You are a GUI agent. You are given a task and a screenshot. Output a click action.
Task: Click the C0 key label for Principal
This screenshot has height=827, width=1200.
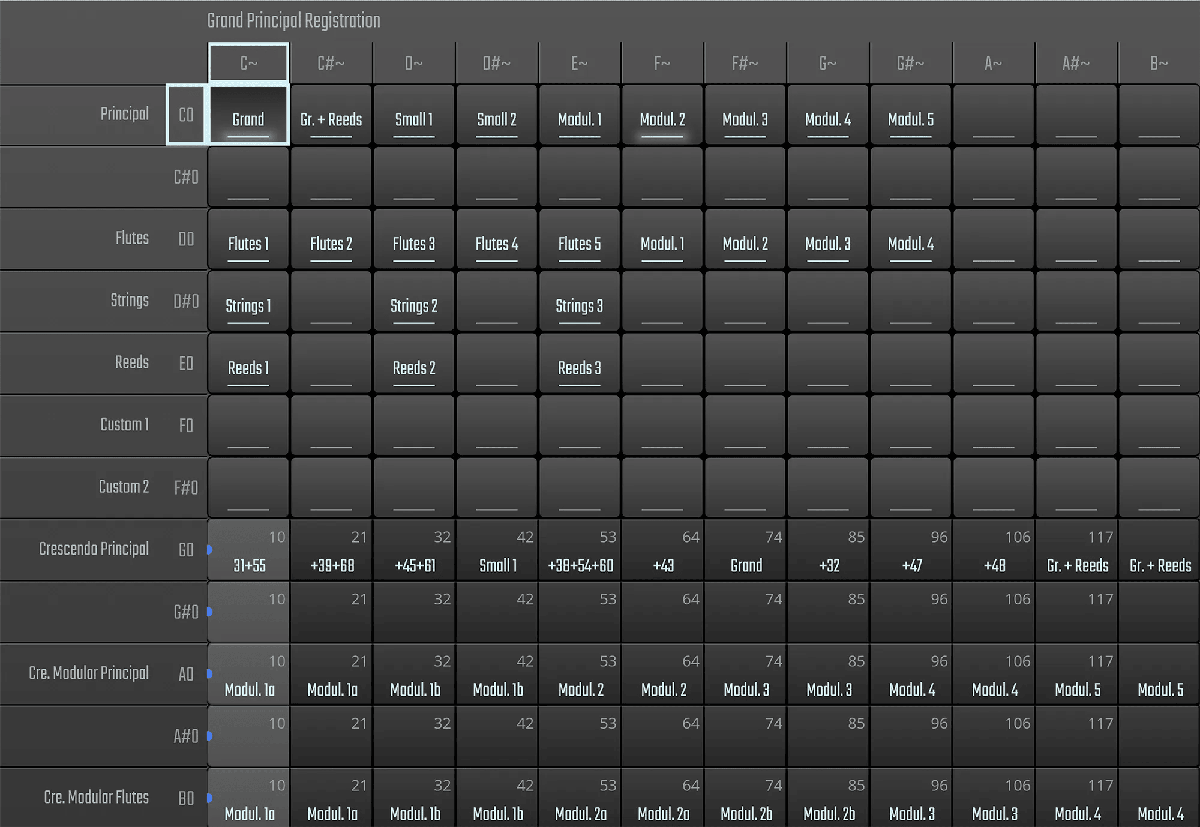tap(186, 115)
